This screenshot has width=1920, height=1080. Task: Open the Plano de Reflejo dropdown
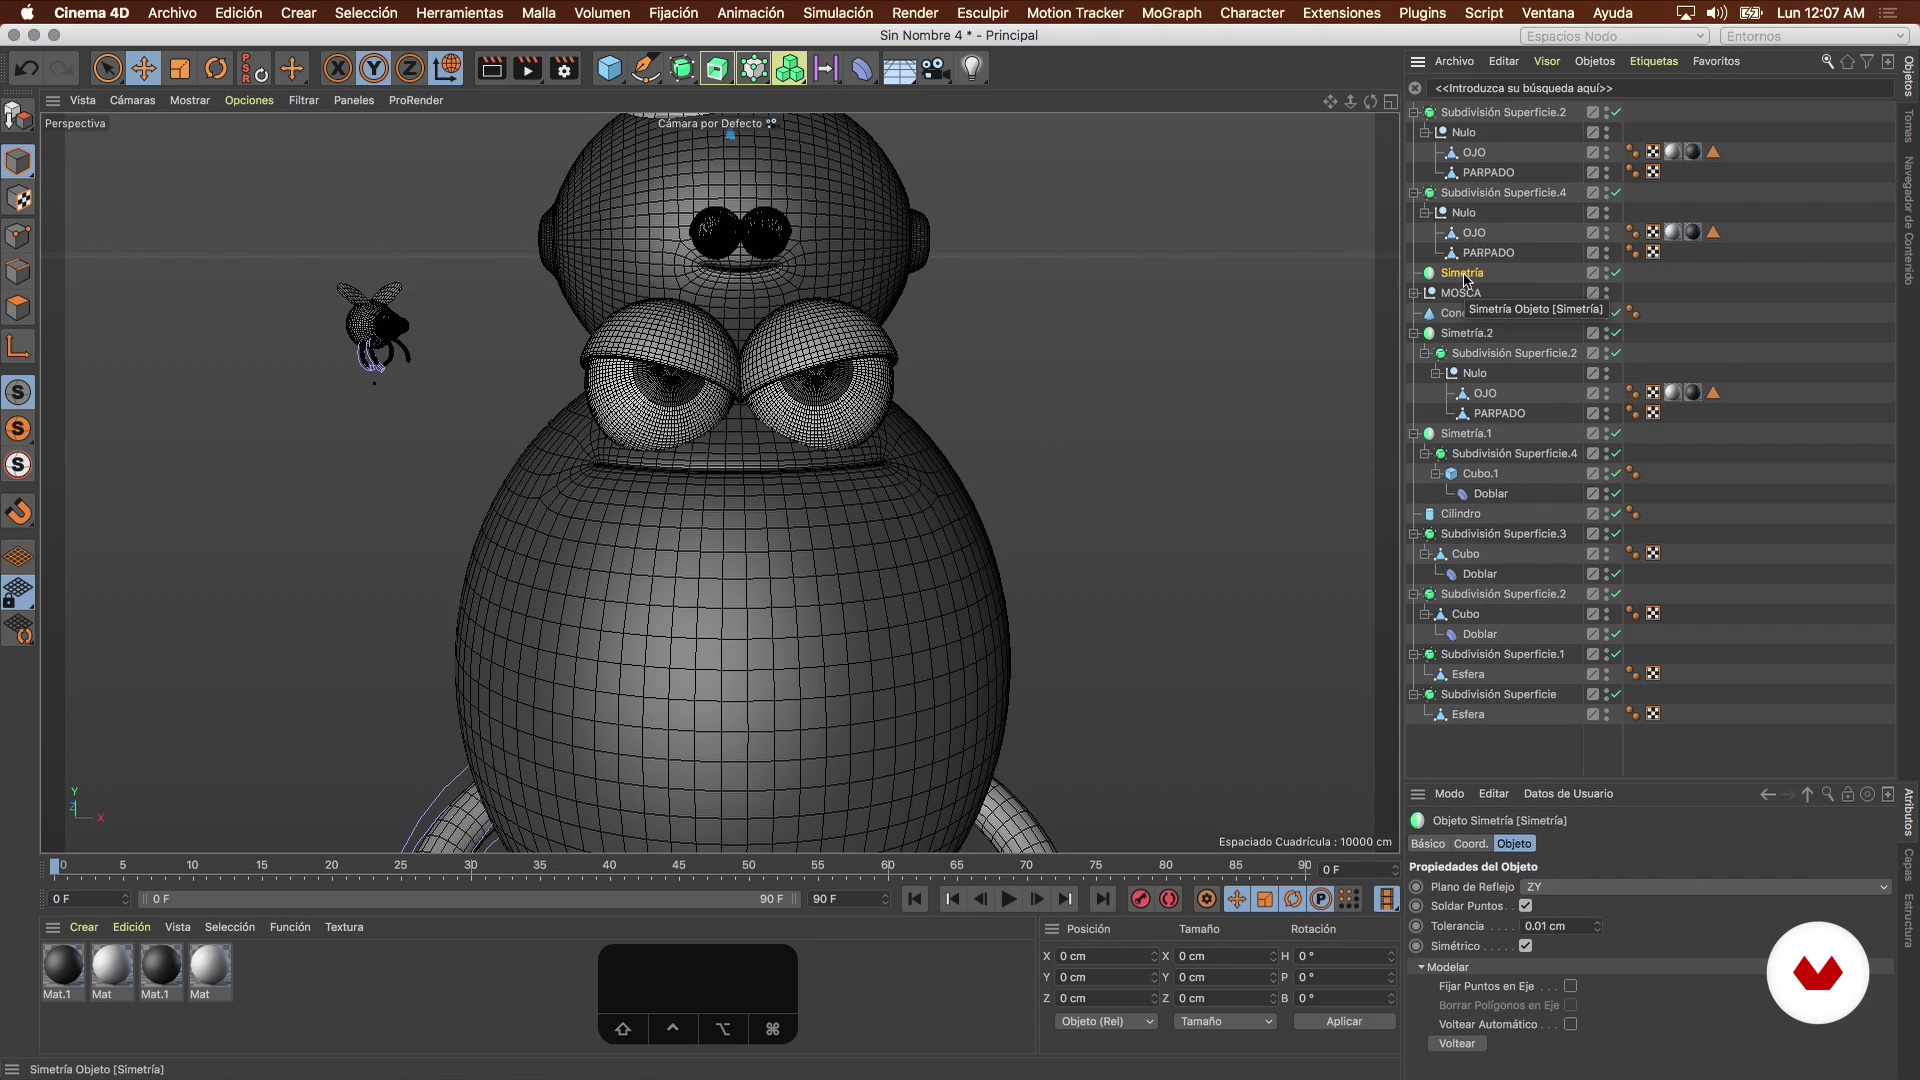(1705, 887)
